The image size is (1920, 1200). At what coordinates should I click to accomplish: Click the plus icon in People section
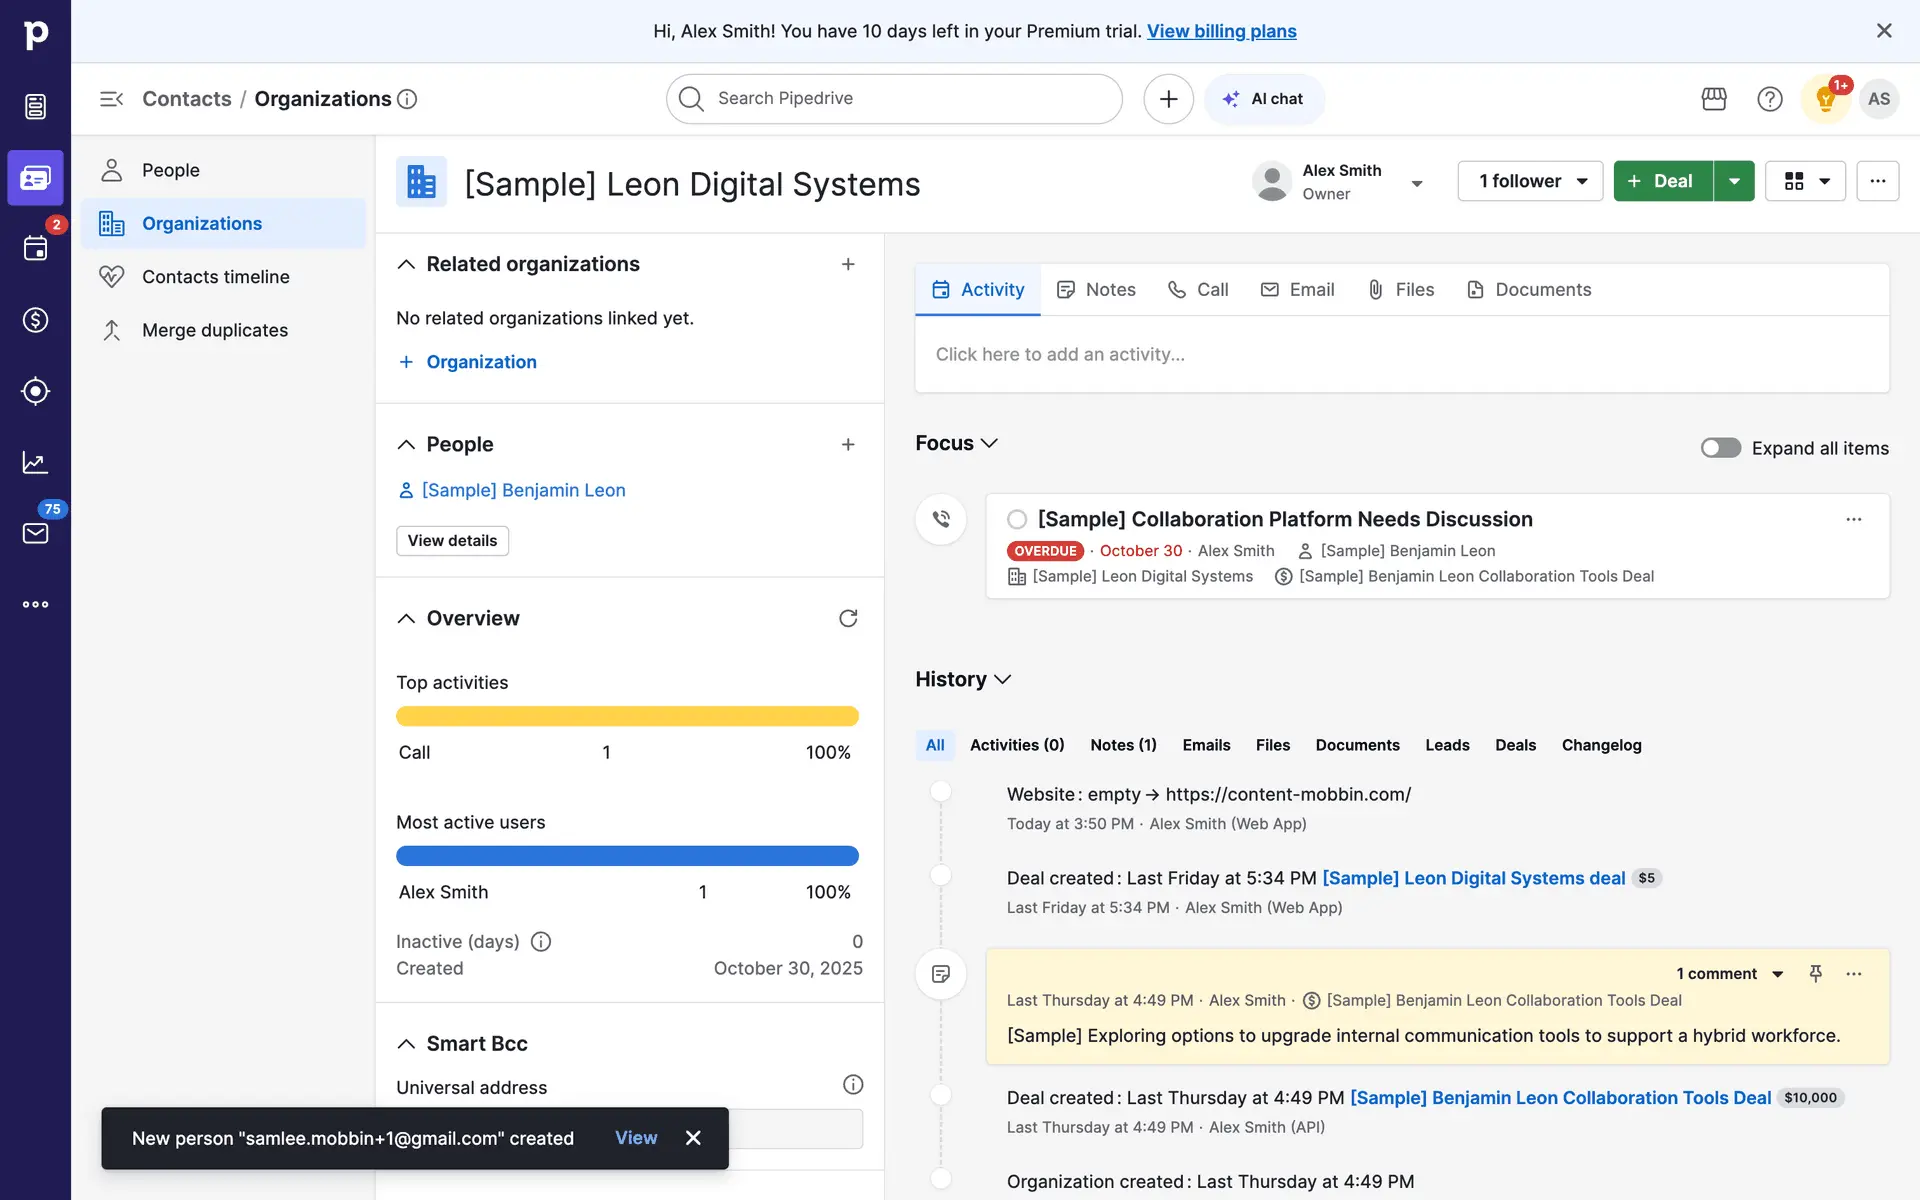coord(848,444)
